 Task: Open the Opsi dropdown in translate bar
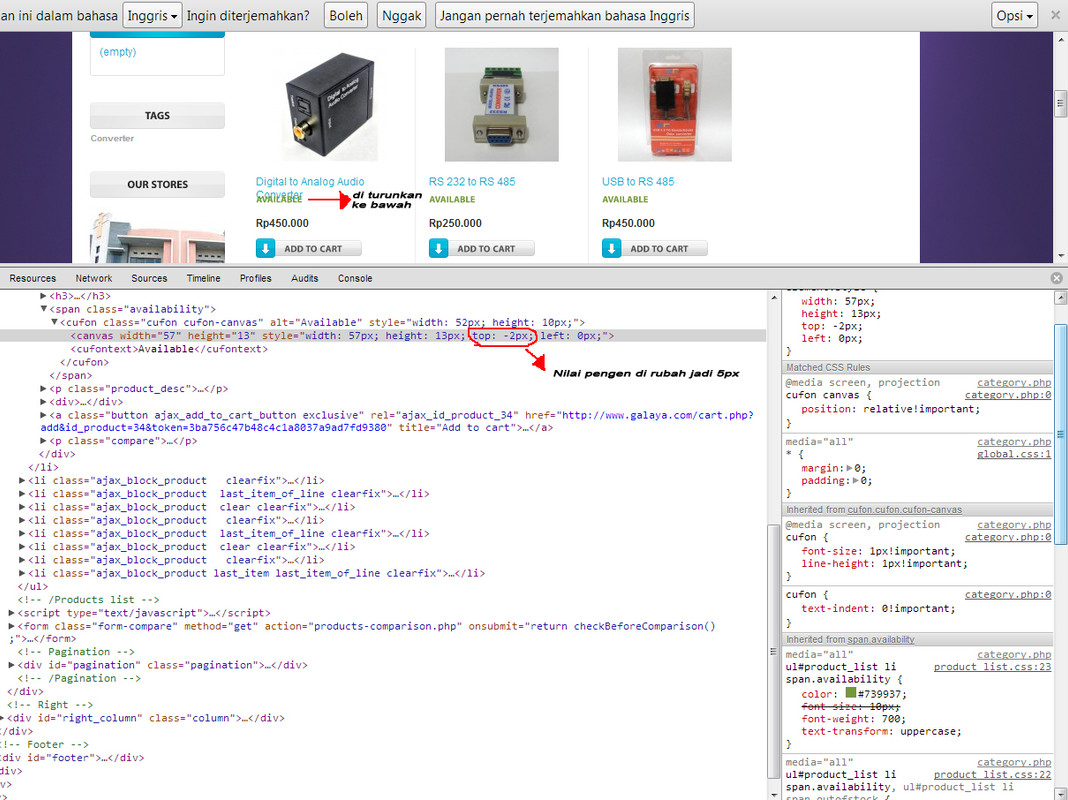[x=1014, y=15]
